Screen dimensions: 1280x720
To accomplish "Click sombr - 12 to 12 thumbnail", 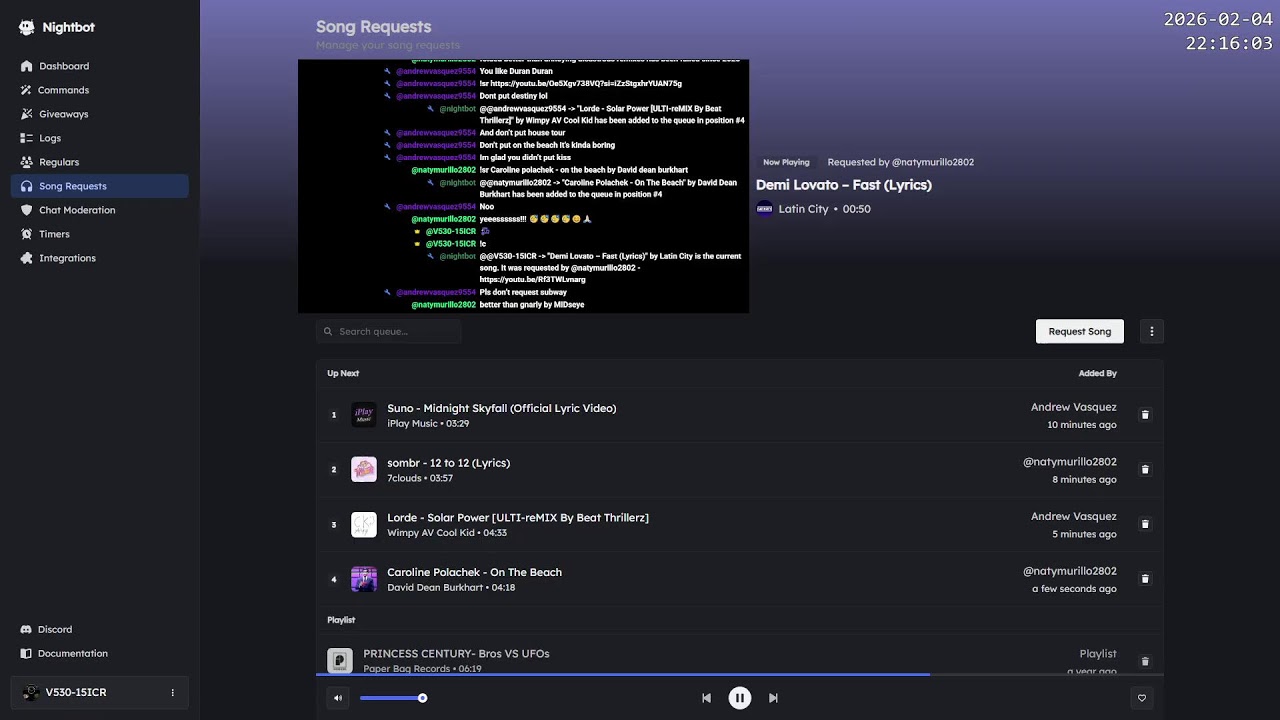I will tap(364, 469).
